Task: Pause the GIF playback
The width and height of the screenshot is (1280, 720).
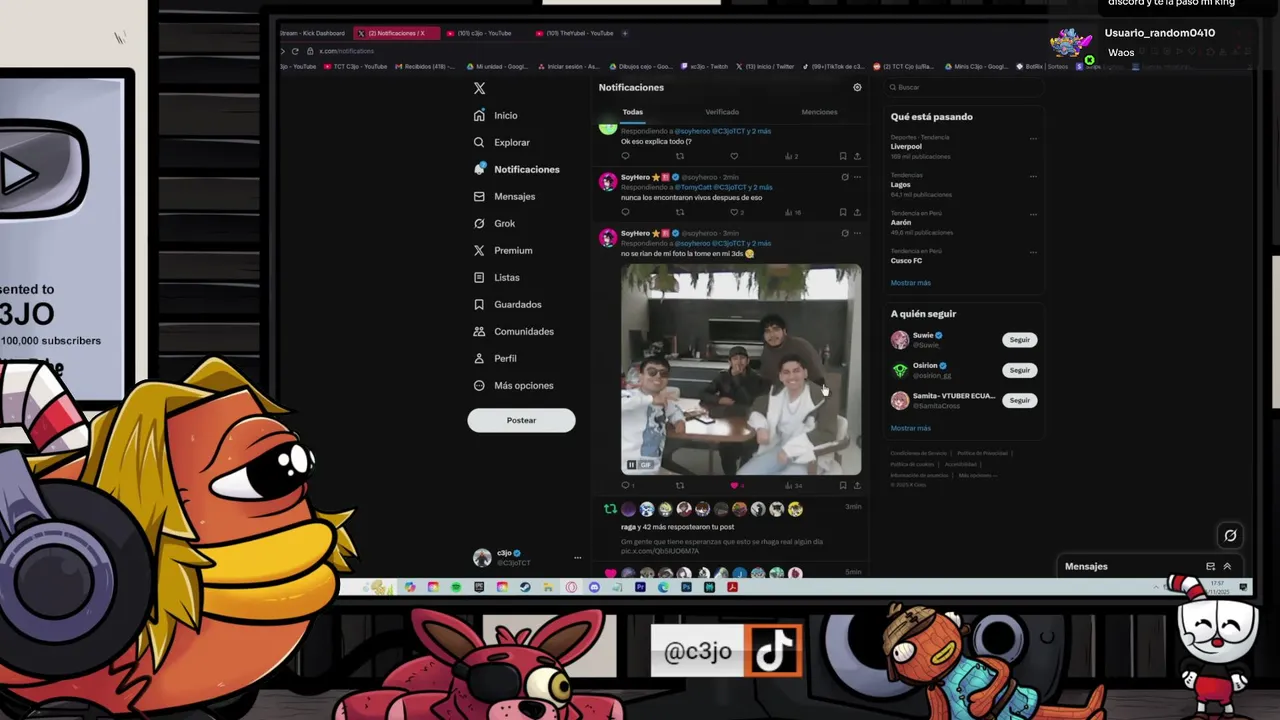Action: 632,465
